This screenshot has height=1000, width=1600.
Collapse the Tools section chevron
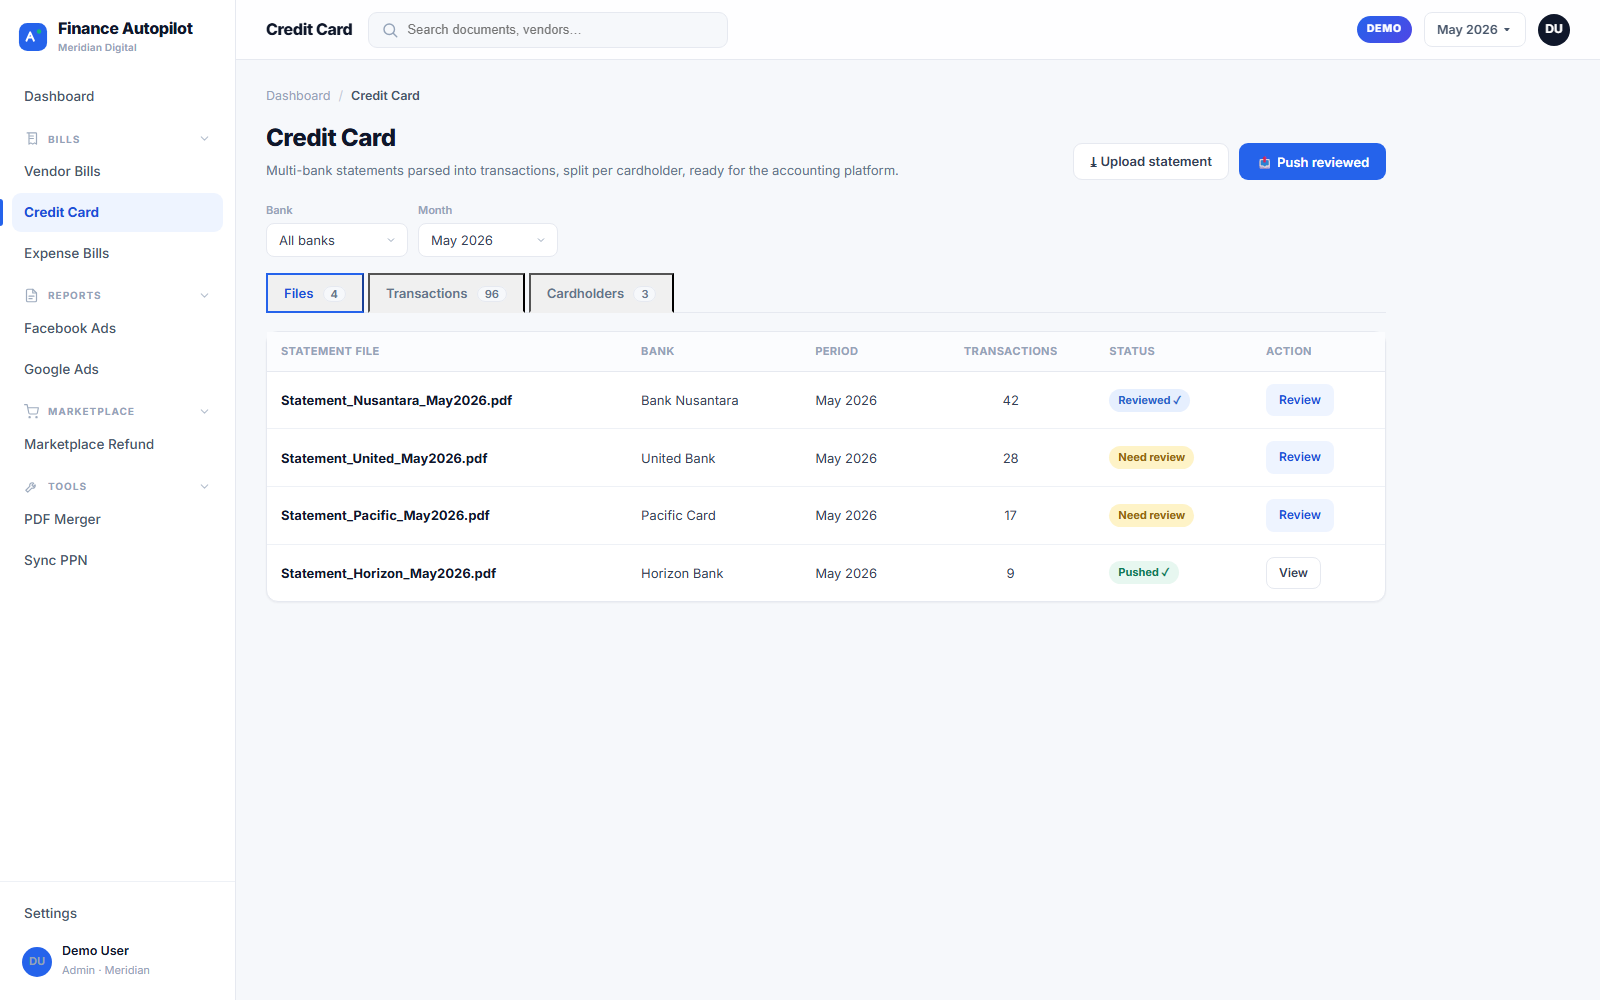[204, 486]
